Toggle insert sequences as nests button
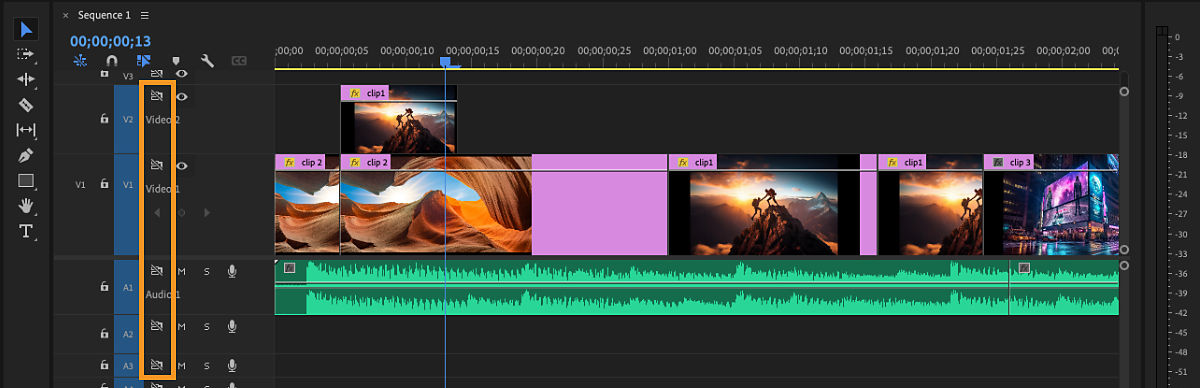The image size is (1200, 388). point(81,61)
